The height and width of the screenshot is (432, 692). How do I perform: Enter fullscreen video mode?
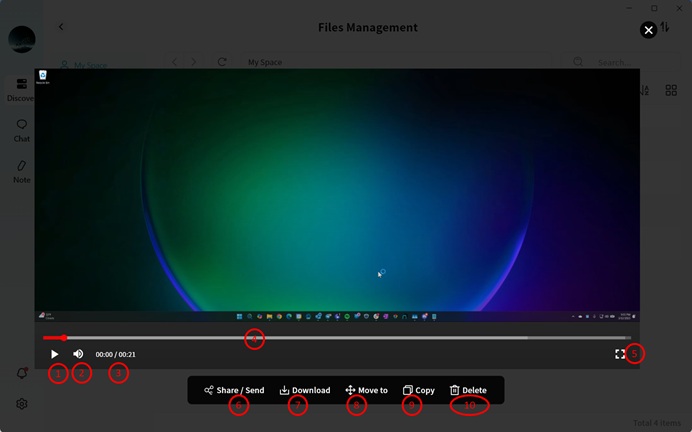click(620, 354)
